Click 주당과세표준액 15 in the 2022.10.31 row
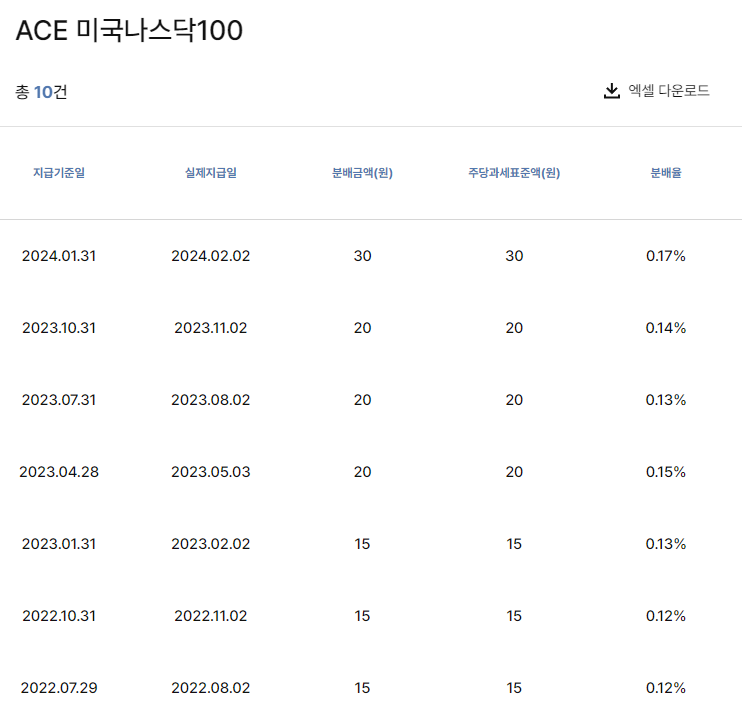744x707 pixels. (514, 616)
